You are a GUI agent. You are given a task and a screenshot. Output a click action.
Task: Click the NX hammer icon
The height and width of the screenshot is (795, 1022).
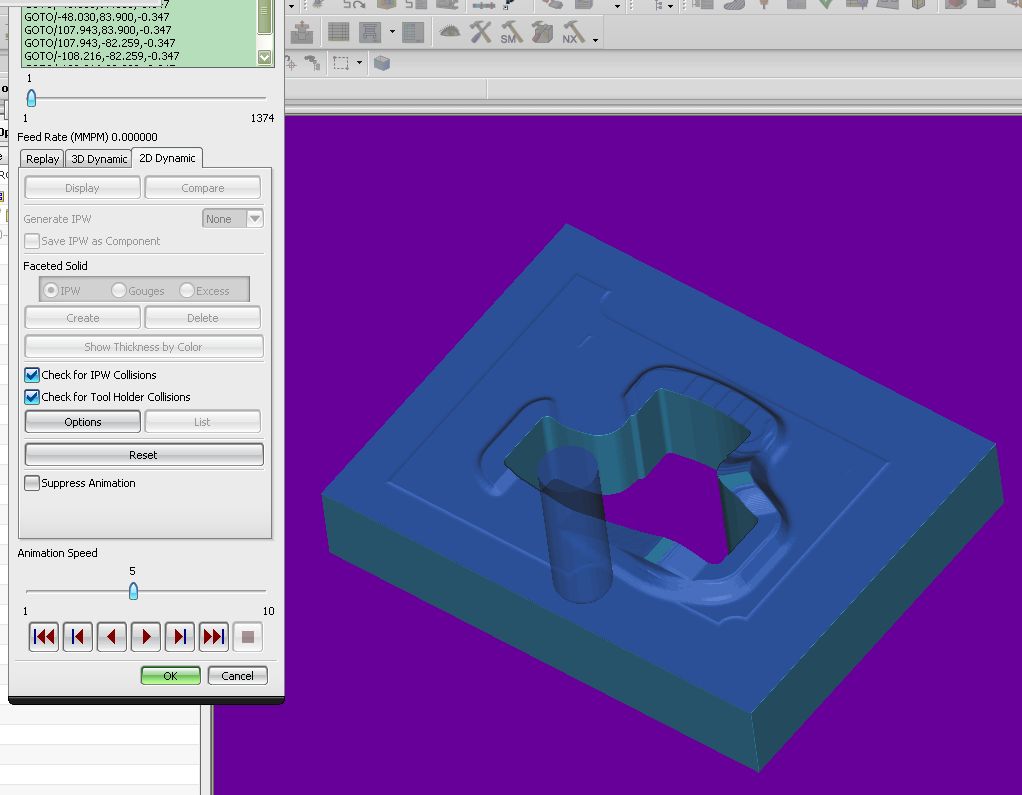573,33
